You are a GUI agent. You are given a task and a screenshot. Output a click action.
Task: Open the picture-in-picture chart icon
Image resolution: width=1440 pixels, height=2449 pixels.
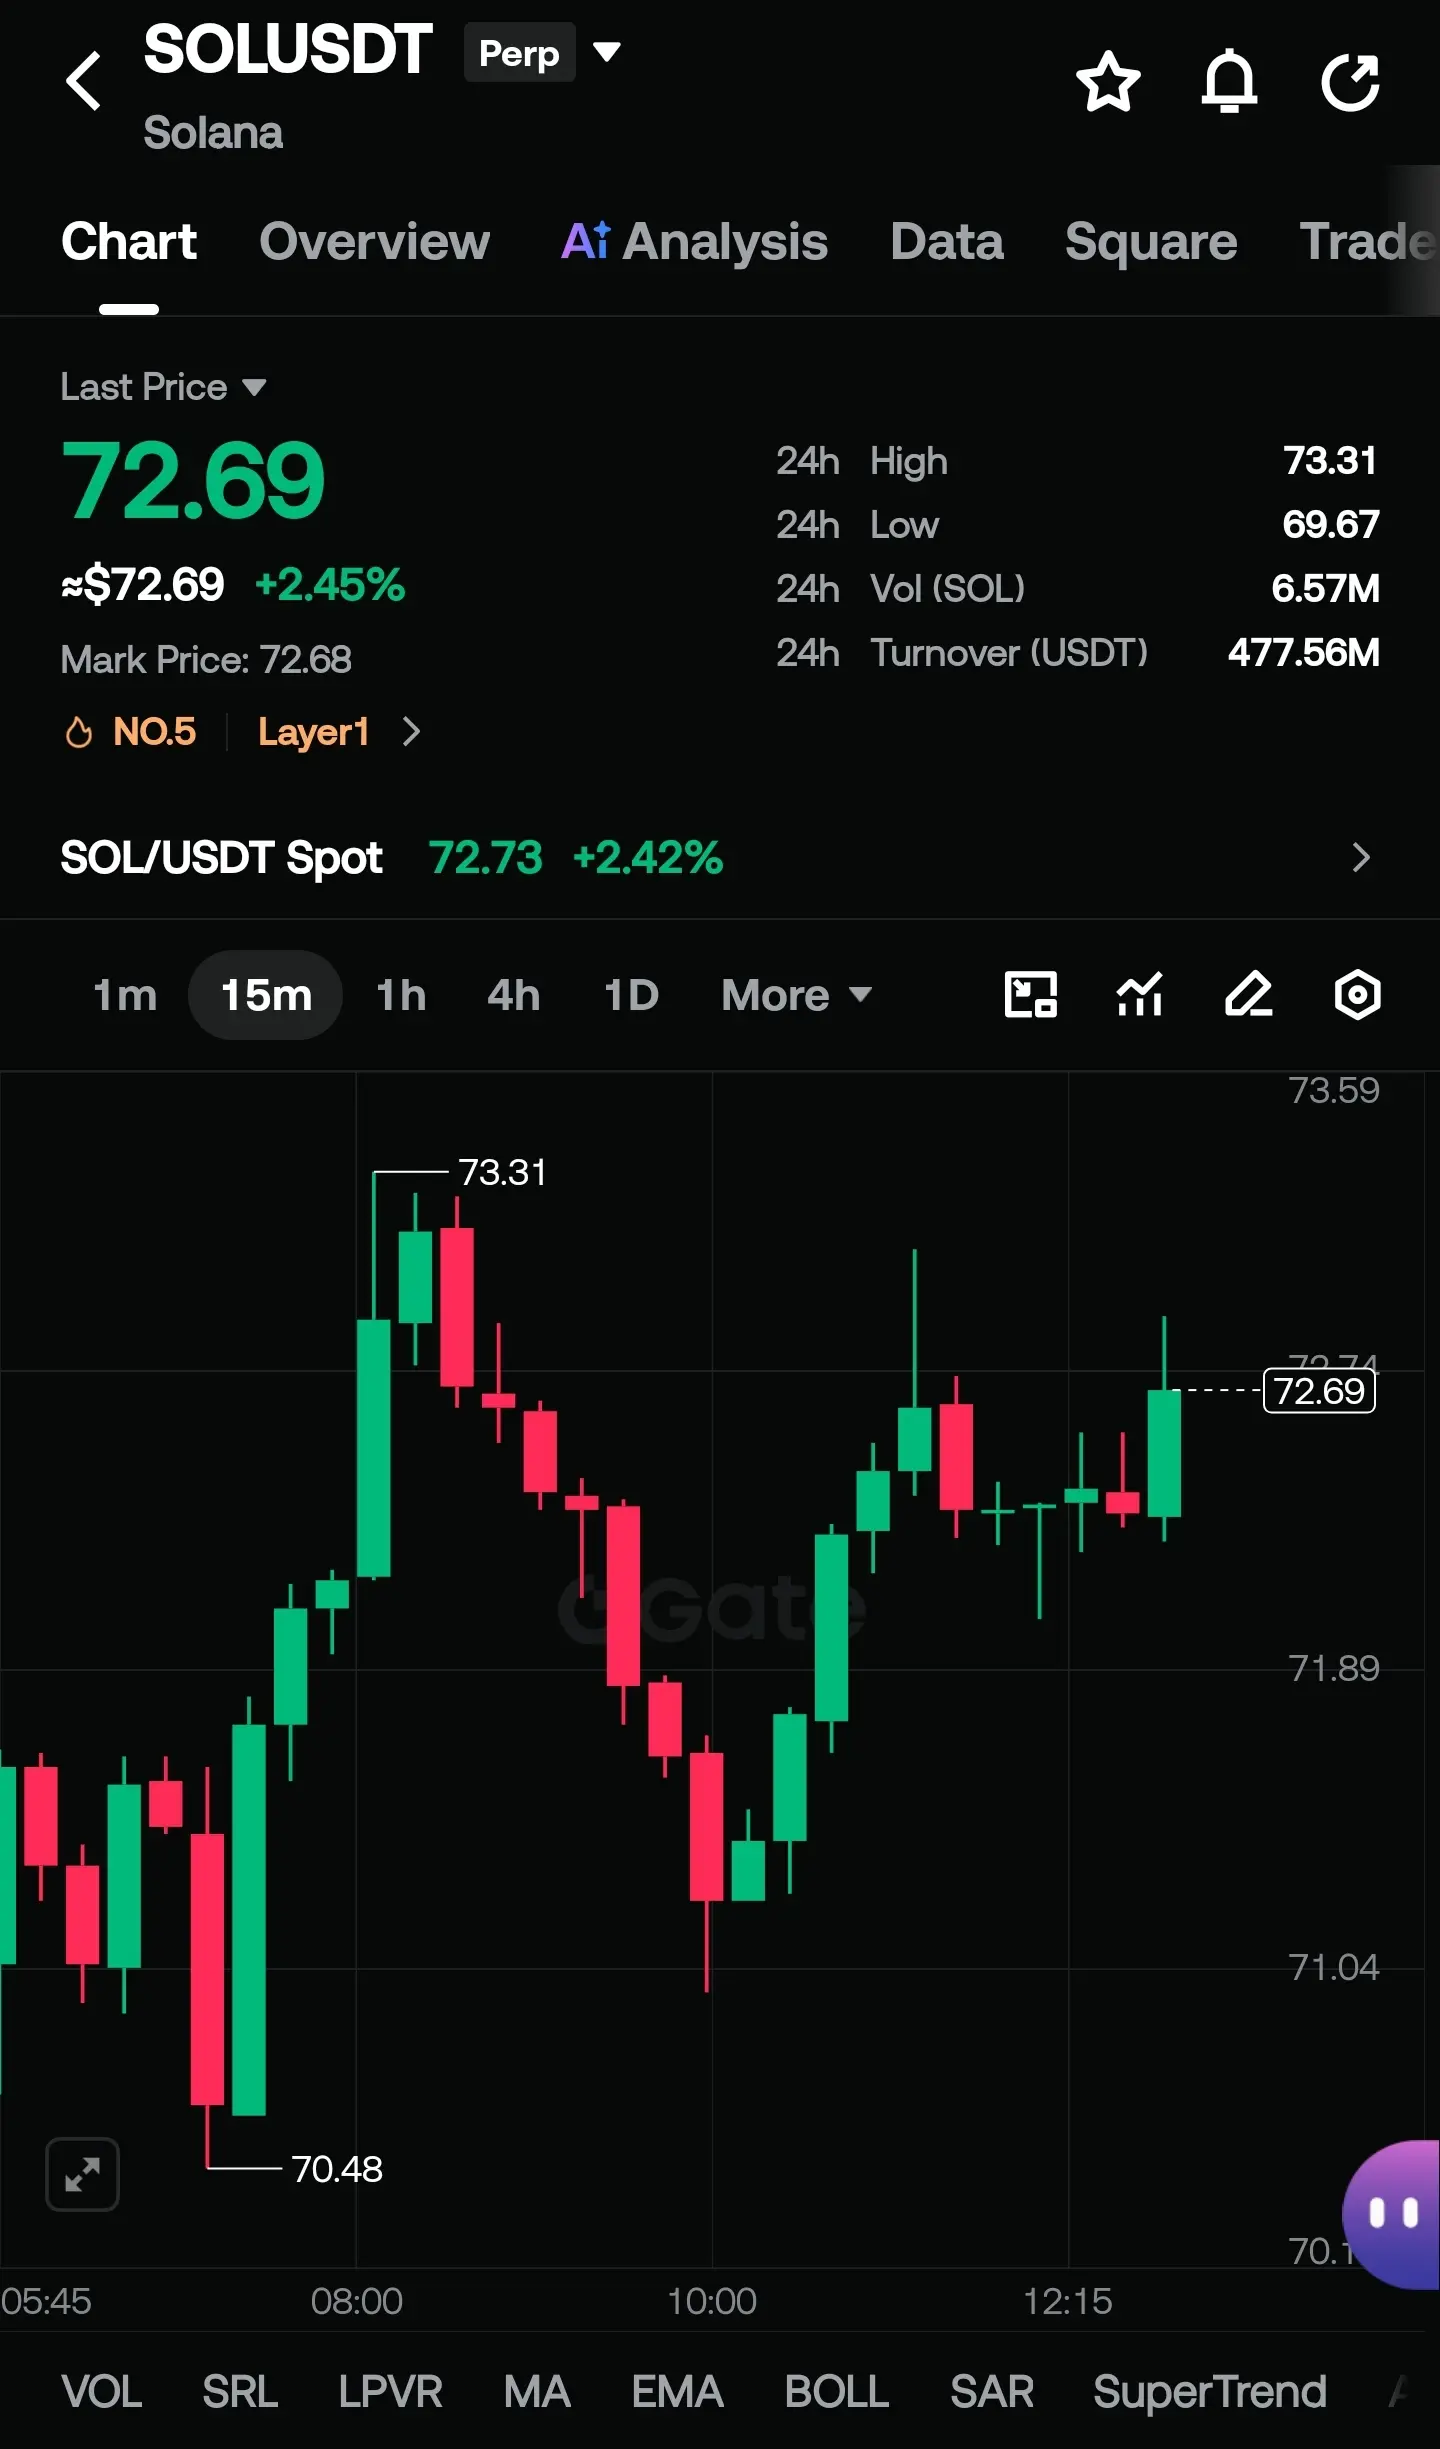point(1030,995)
